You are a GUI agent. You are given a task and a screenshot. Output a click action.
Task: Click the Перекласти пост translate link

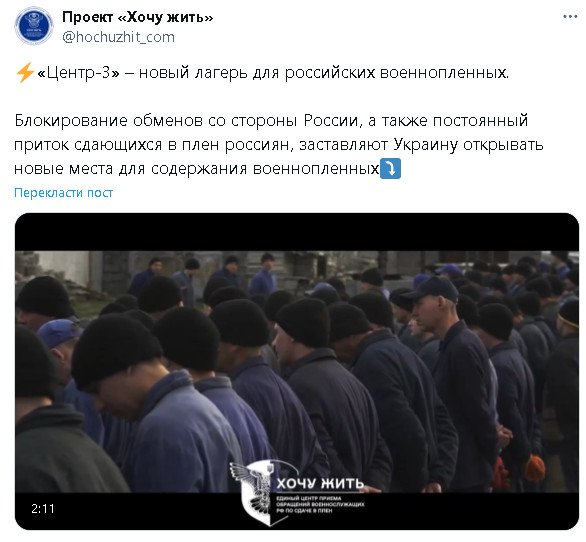(x=64, y=193)
